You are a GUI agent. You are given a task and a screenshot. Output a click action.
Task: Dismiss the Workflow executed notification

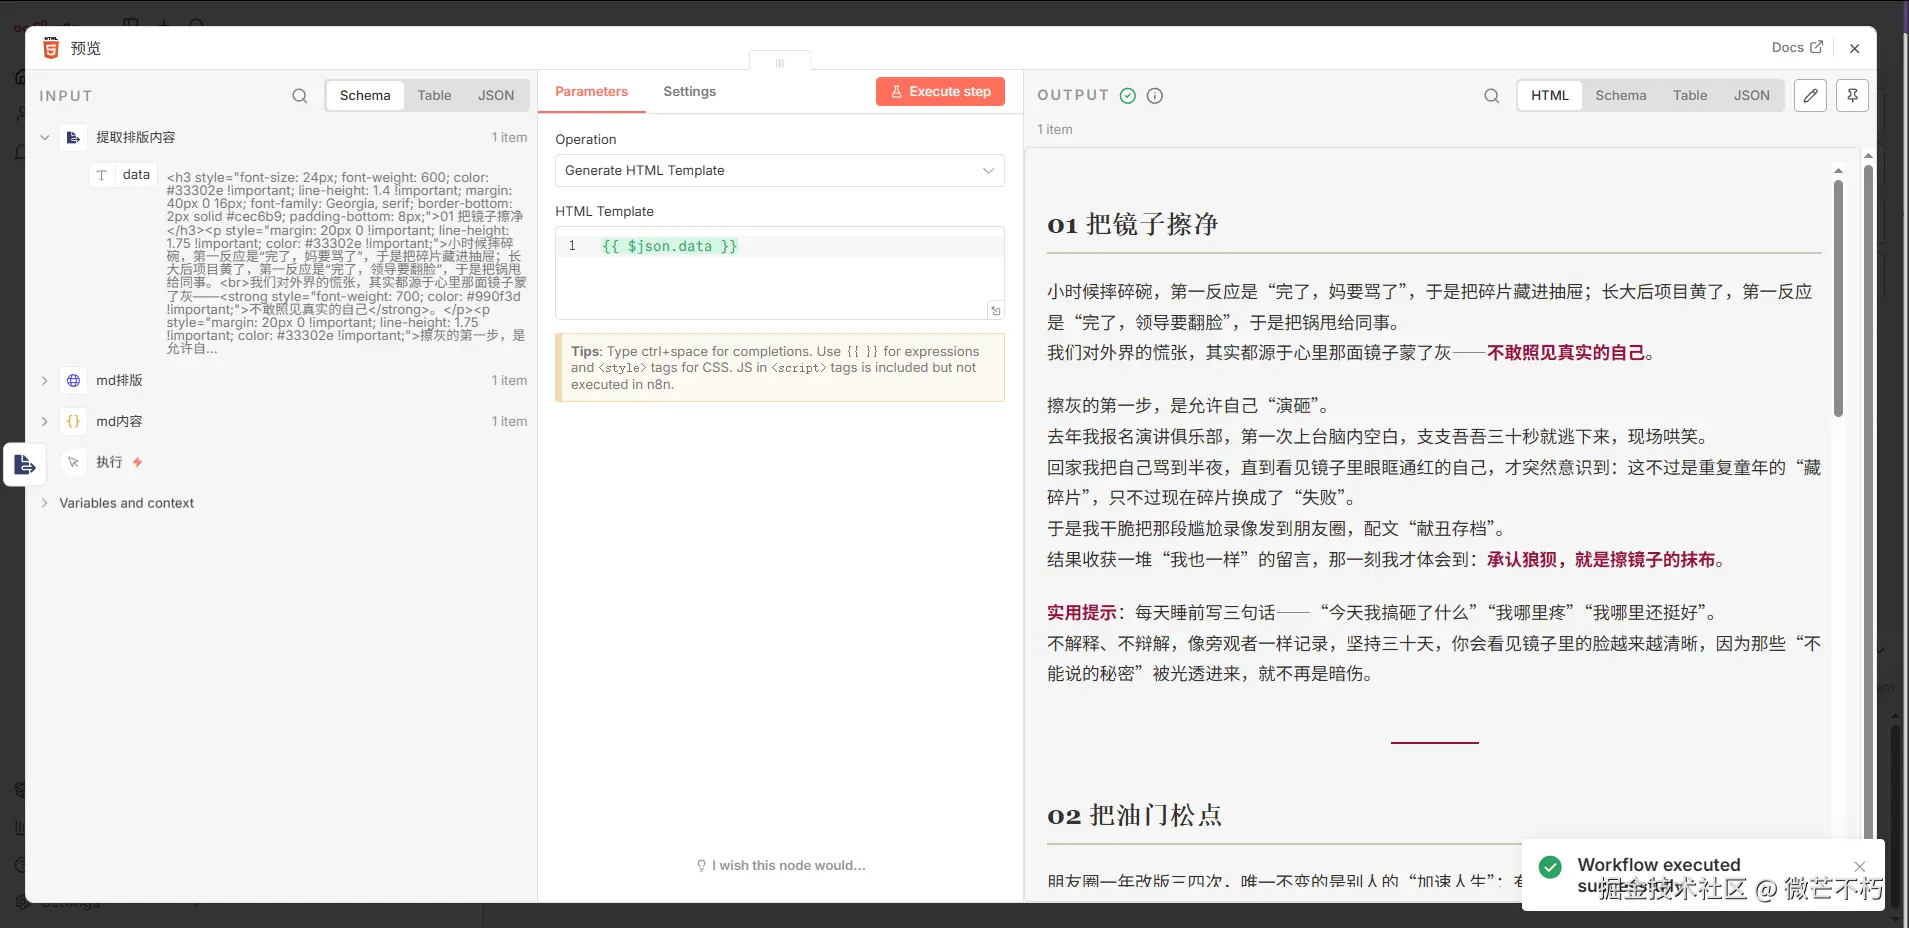pos(1859,866)
